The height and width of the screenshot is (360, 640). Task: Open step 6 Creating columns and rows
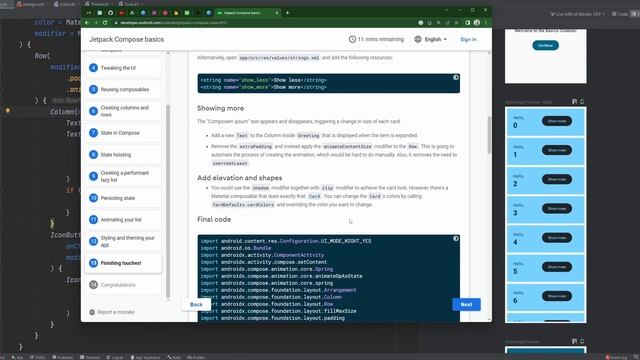tap(123, 111)
